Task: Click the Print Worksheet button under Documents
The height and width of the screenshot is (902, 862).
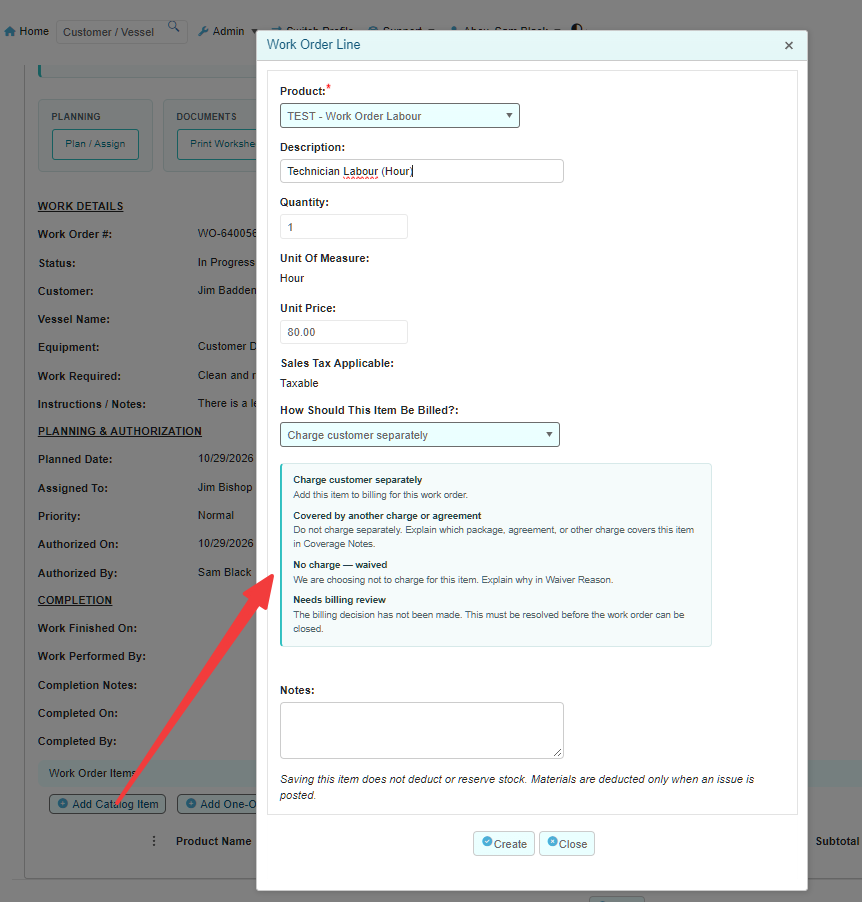Action: tap(217, 144)
